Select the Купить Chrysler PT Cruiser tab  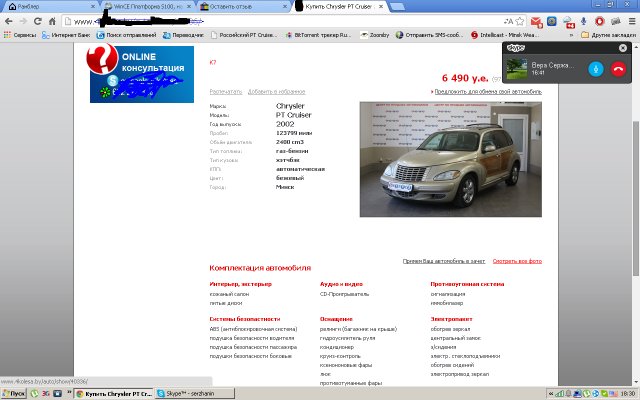[339, 7]
